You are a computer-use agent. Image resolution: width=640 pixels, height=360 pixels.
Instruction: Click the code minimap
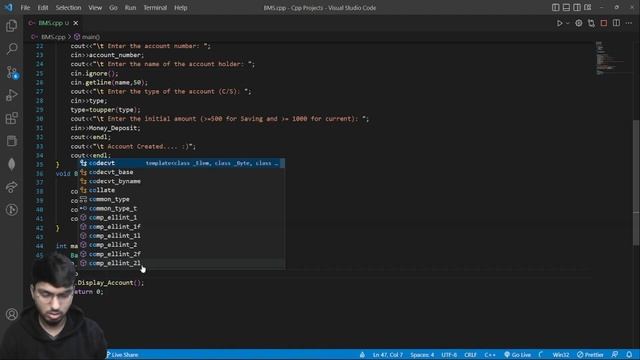(x=611, y=58)
